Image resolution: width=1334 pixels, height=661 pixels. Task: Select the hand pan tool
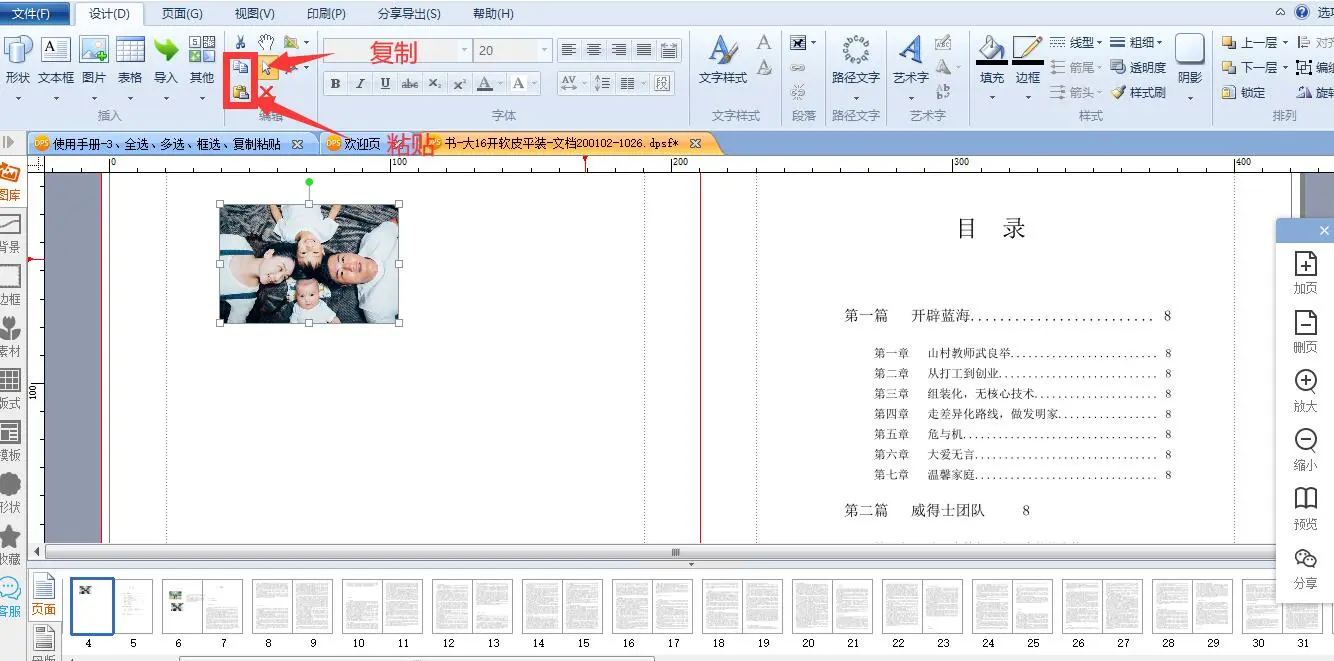pos(266,42)
